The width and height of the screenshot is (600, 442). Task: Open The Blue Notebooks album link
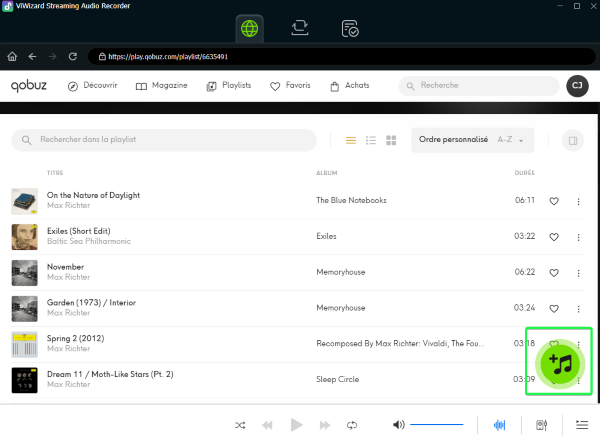[351, 200]
